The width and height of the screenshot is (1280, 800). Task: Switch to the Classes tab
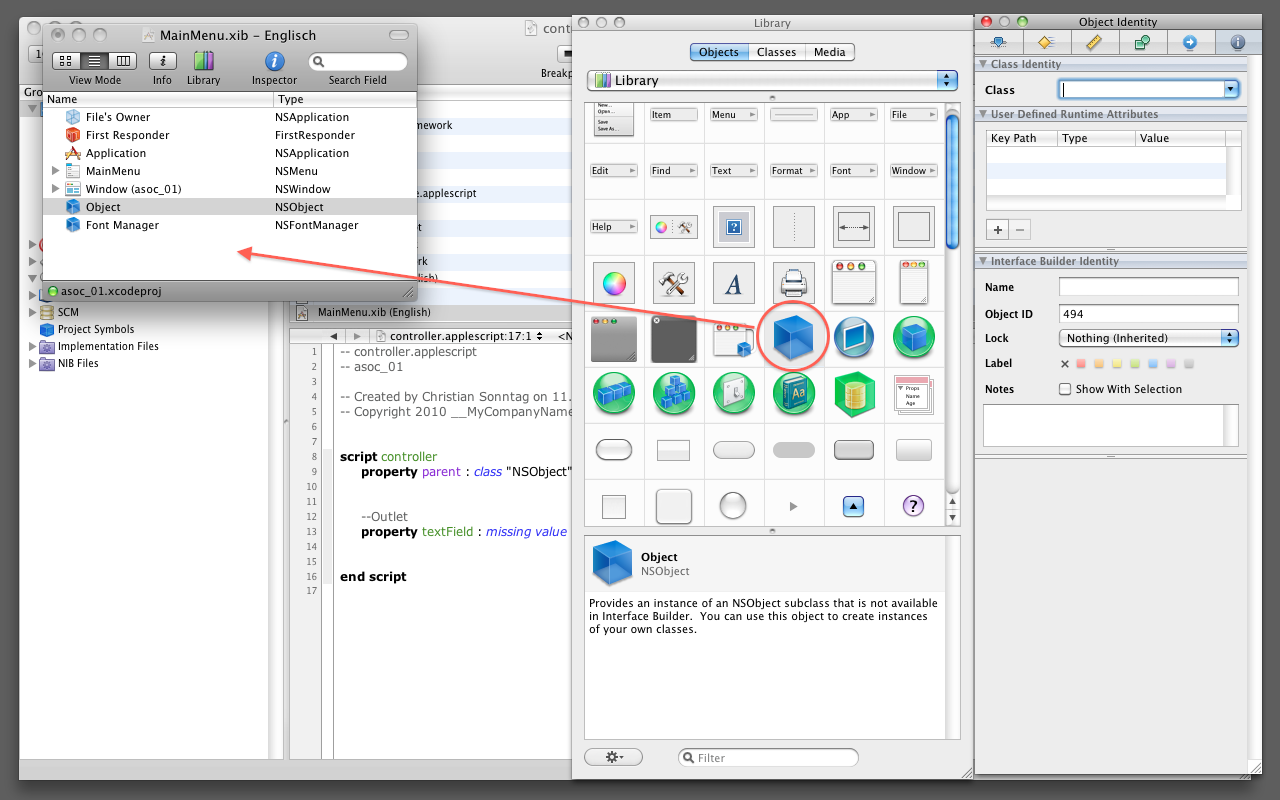[776, 52]
